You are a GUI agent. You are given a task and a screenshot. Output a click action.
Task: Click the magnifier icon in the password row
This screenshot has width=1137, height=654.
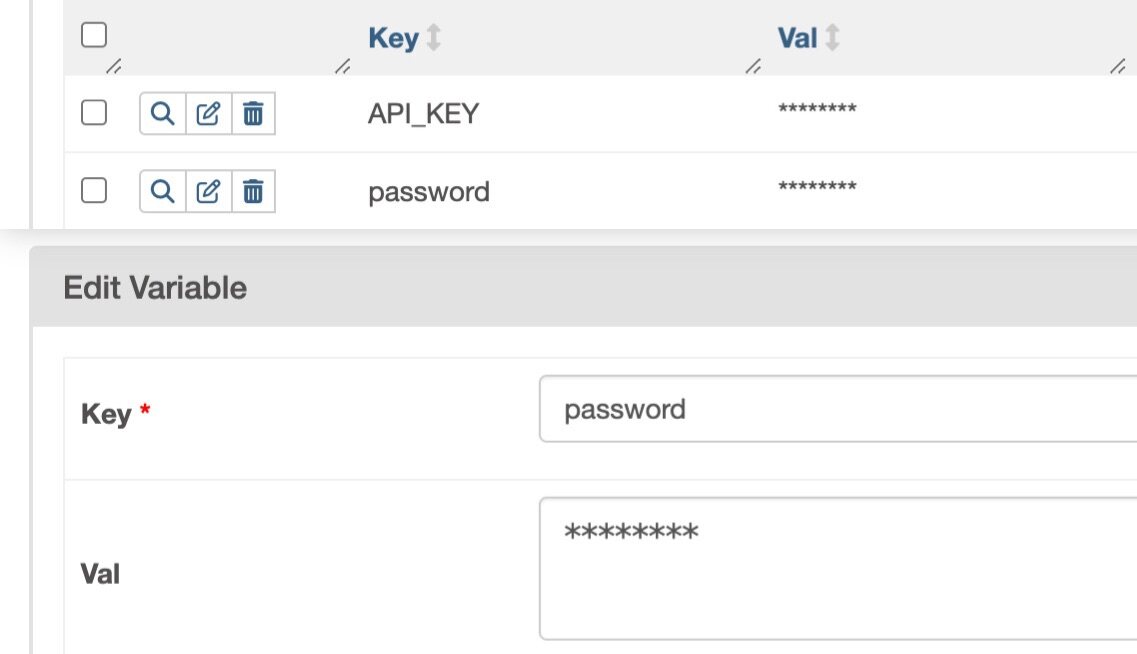pos(162,191)
